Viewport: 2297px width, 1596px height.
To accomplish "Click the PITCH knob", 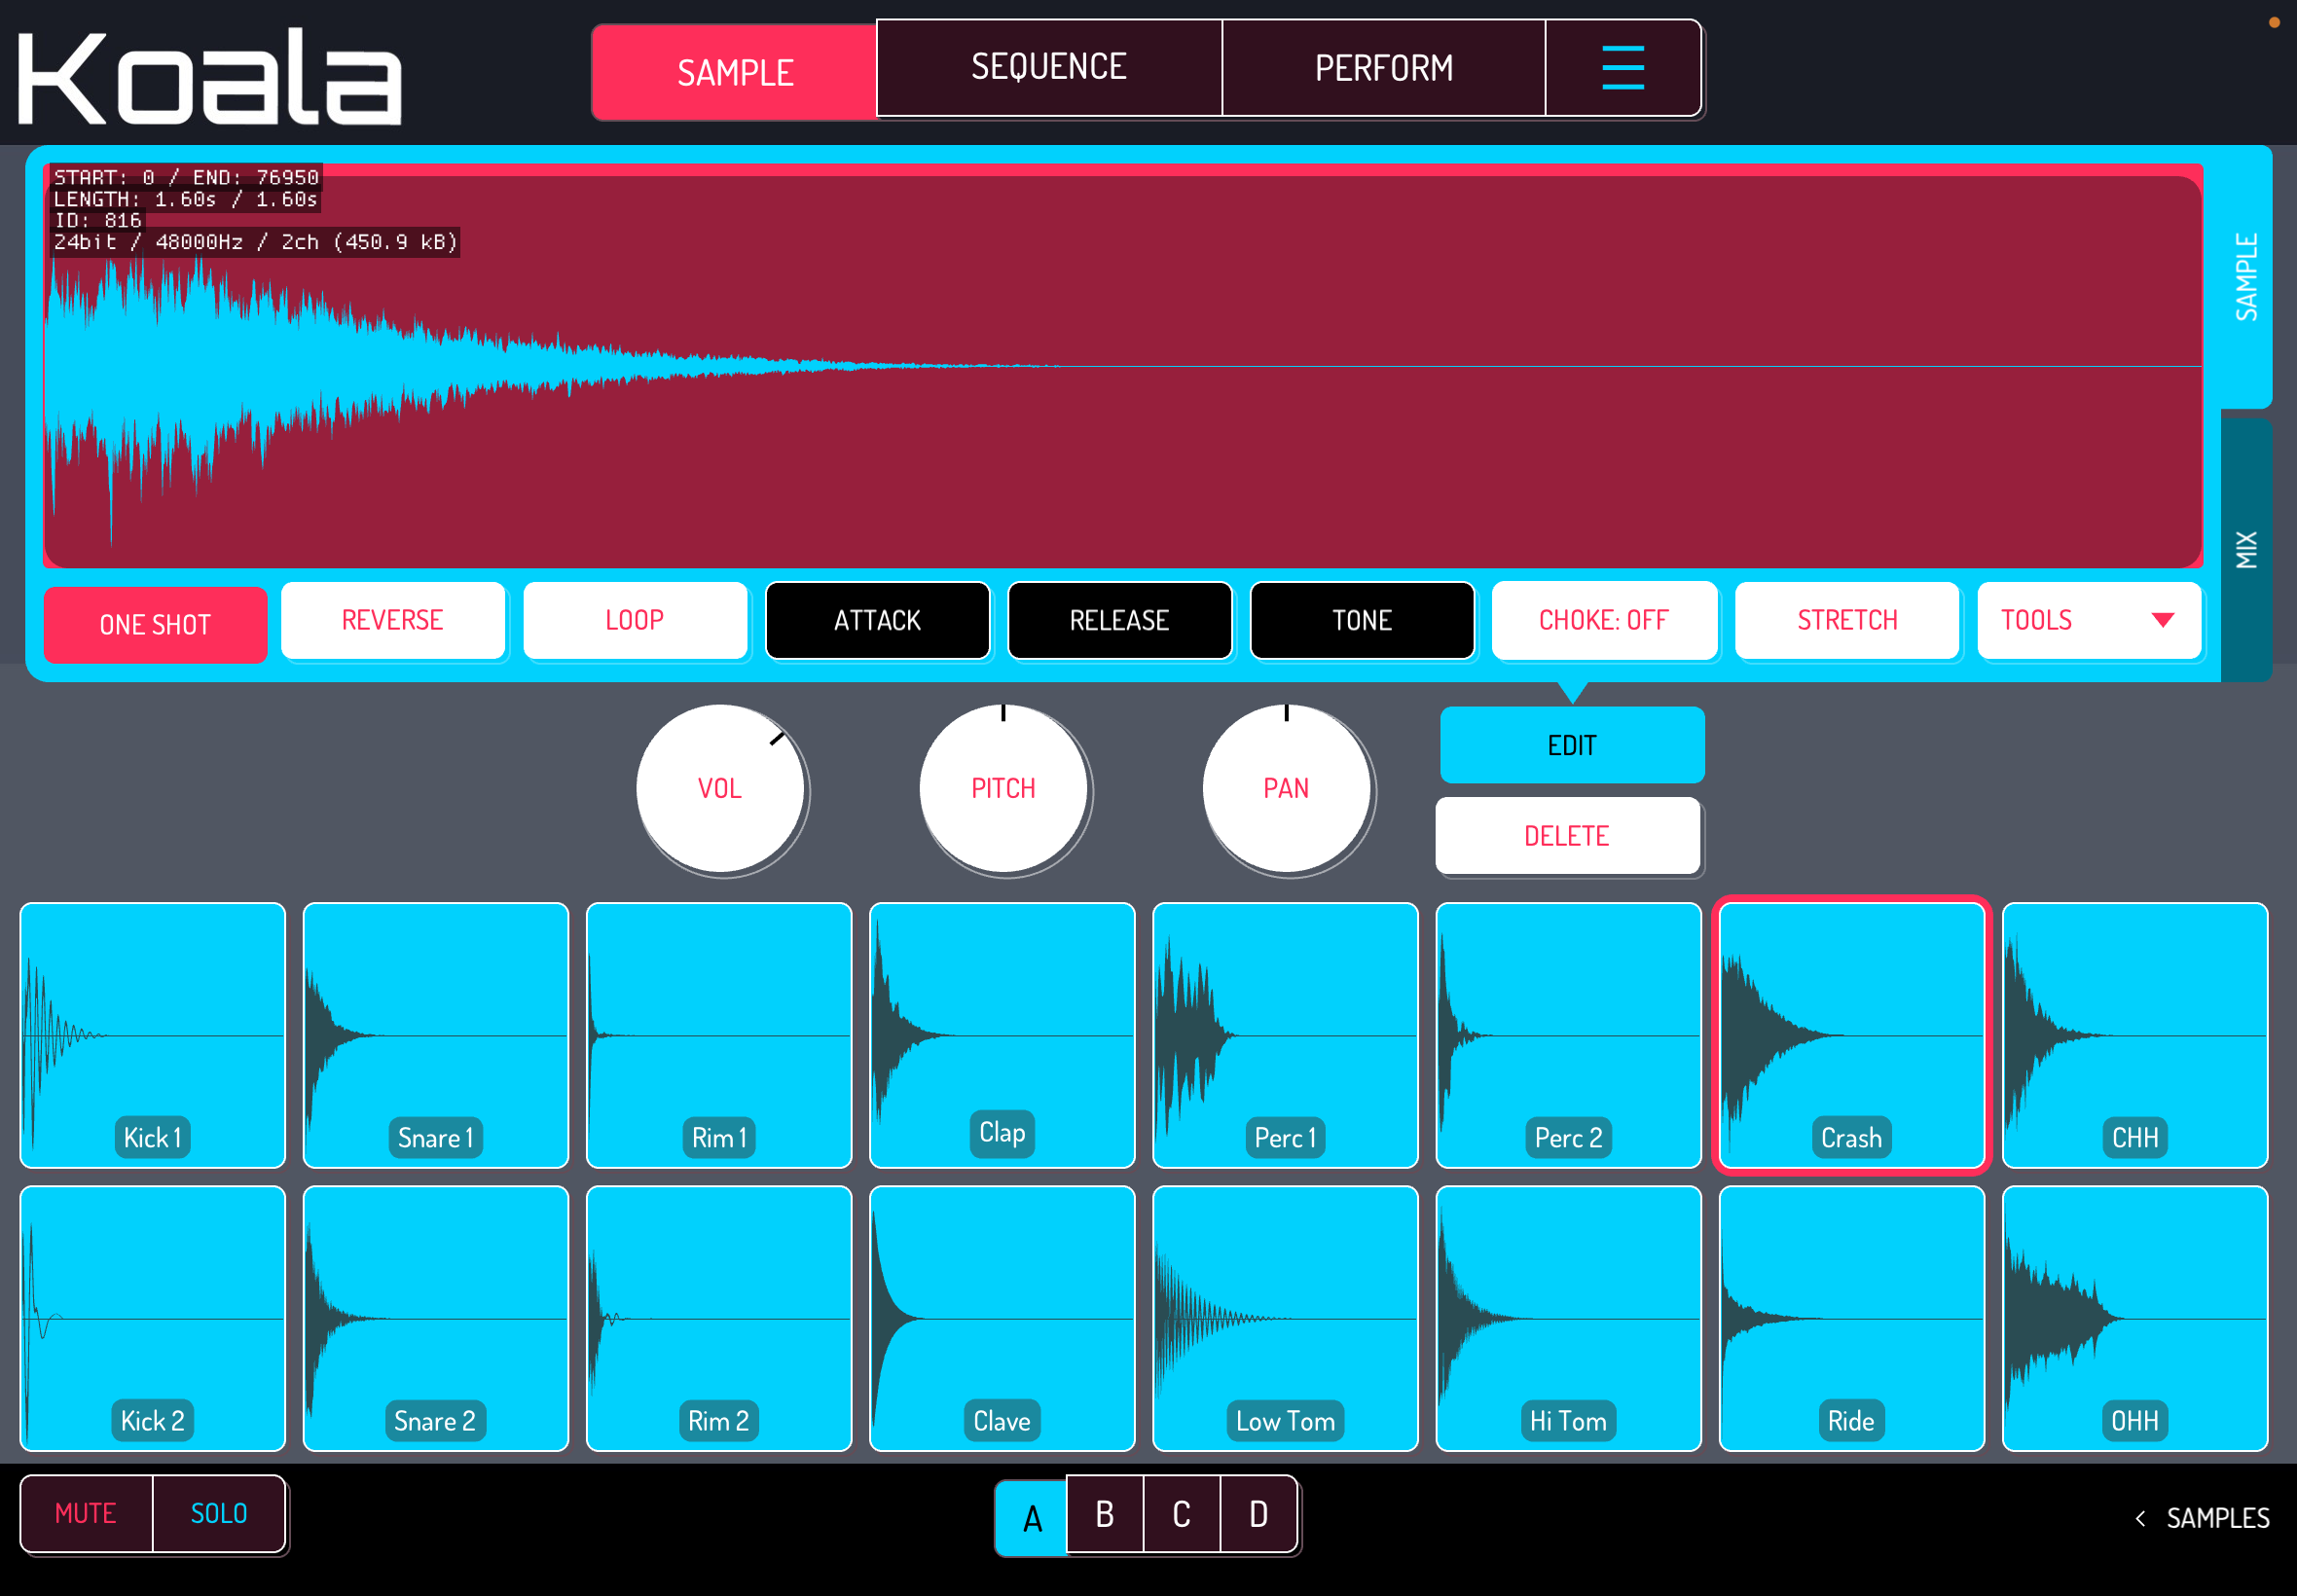I will click(1003, 788).
